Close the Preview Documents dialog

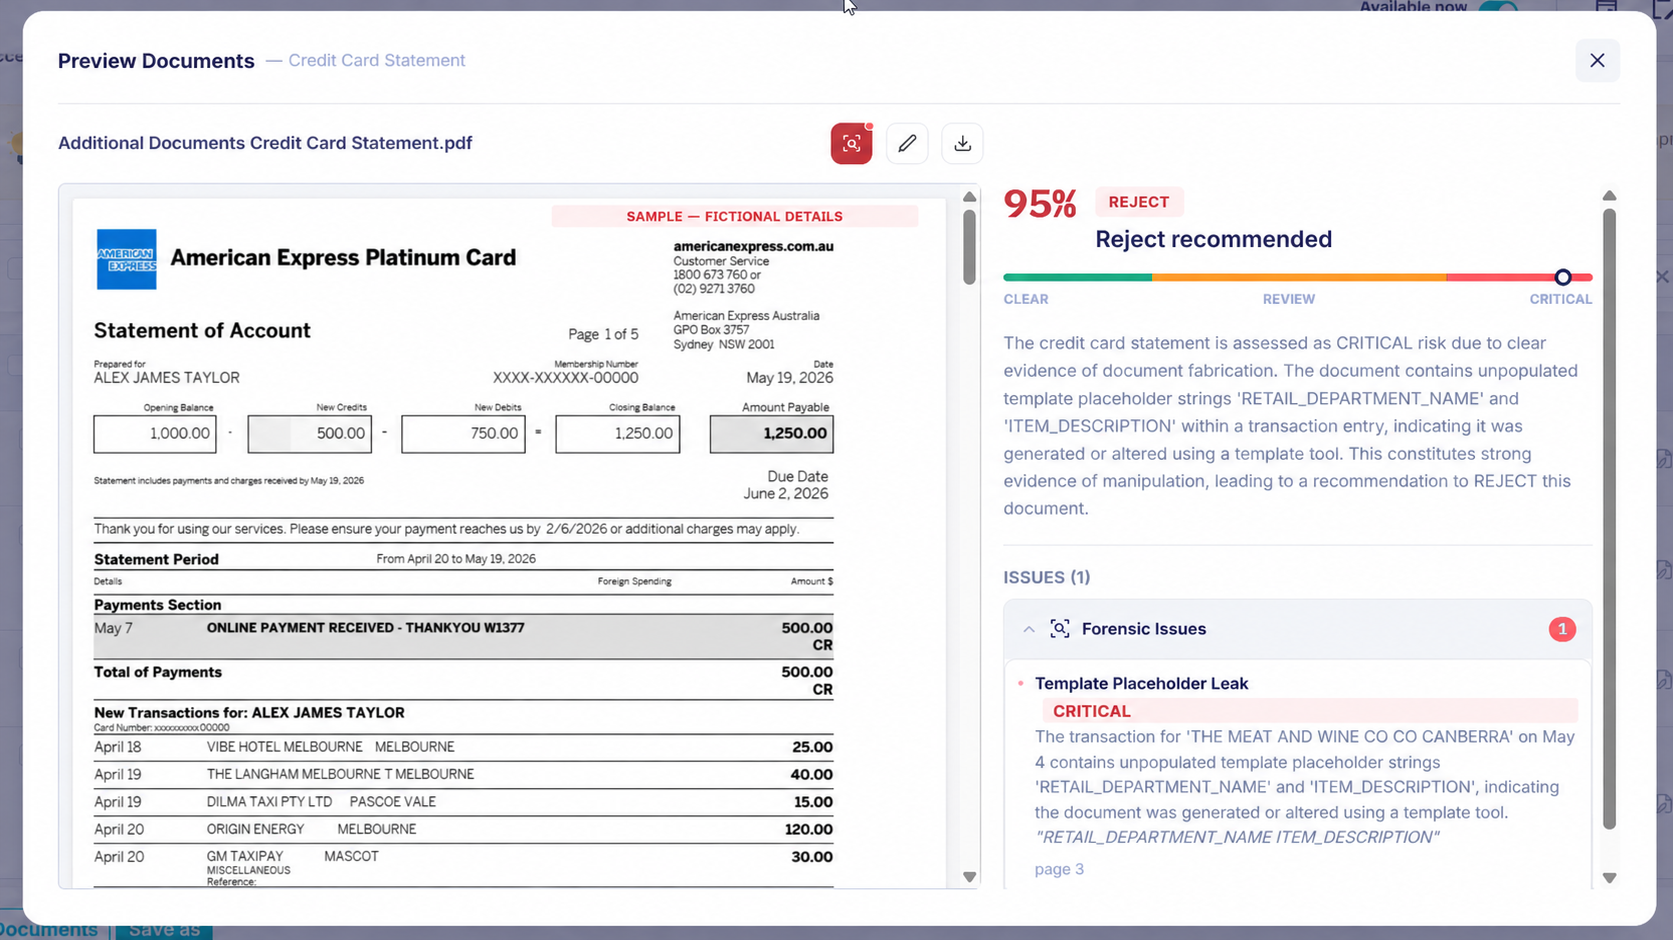coord(1597,60)
